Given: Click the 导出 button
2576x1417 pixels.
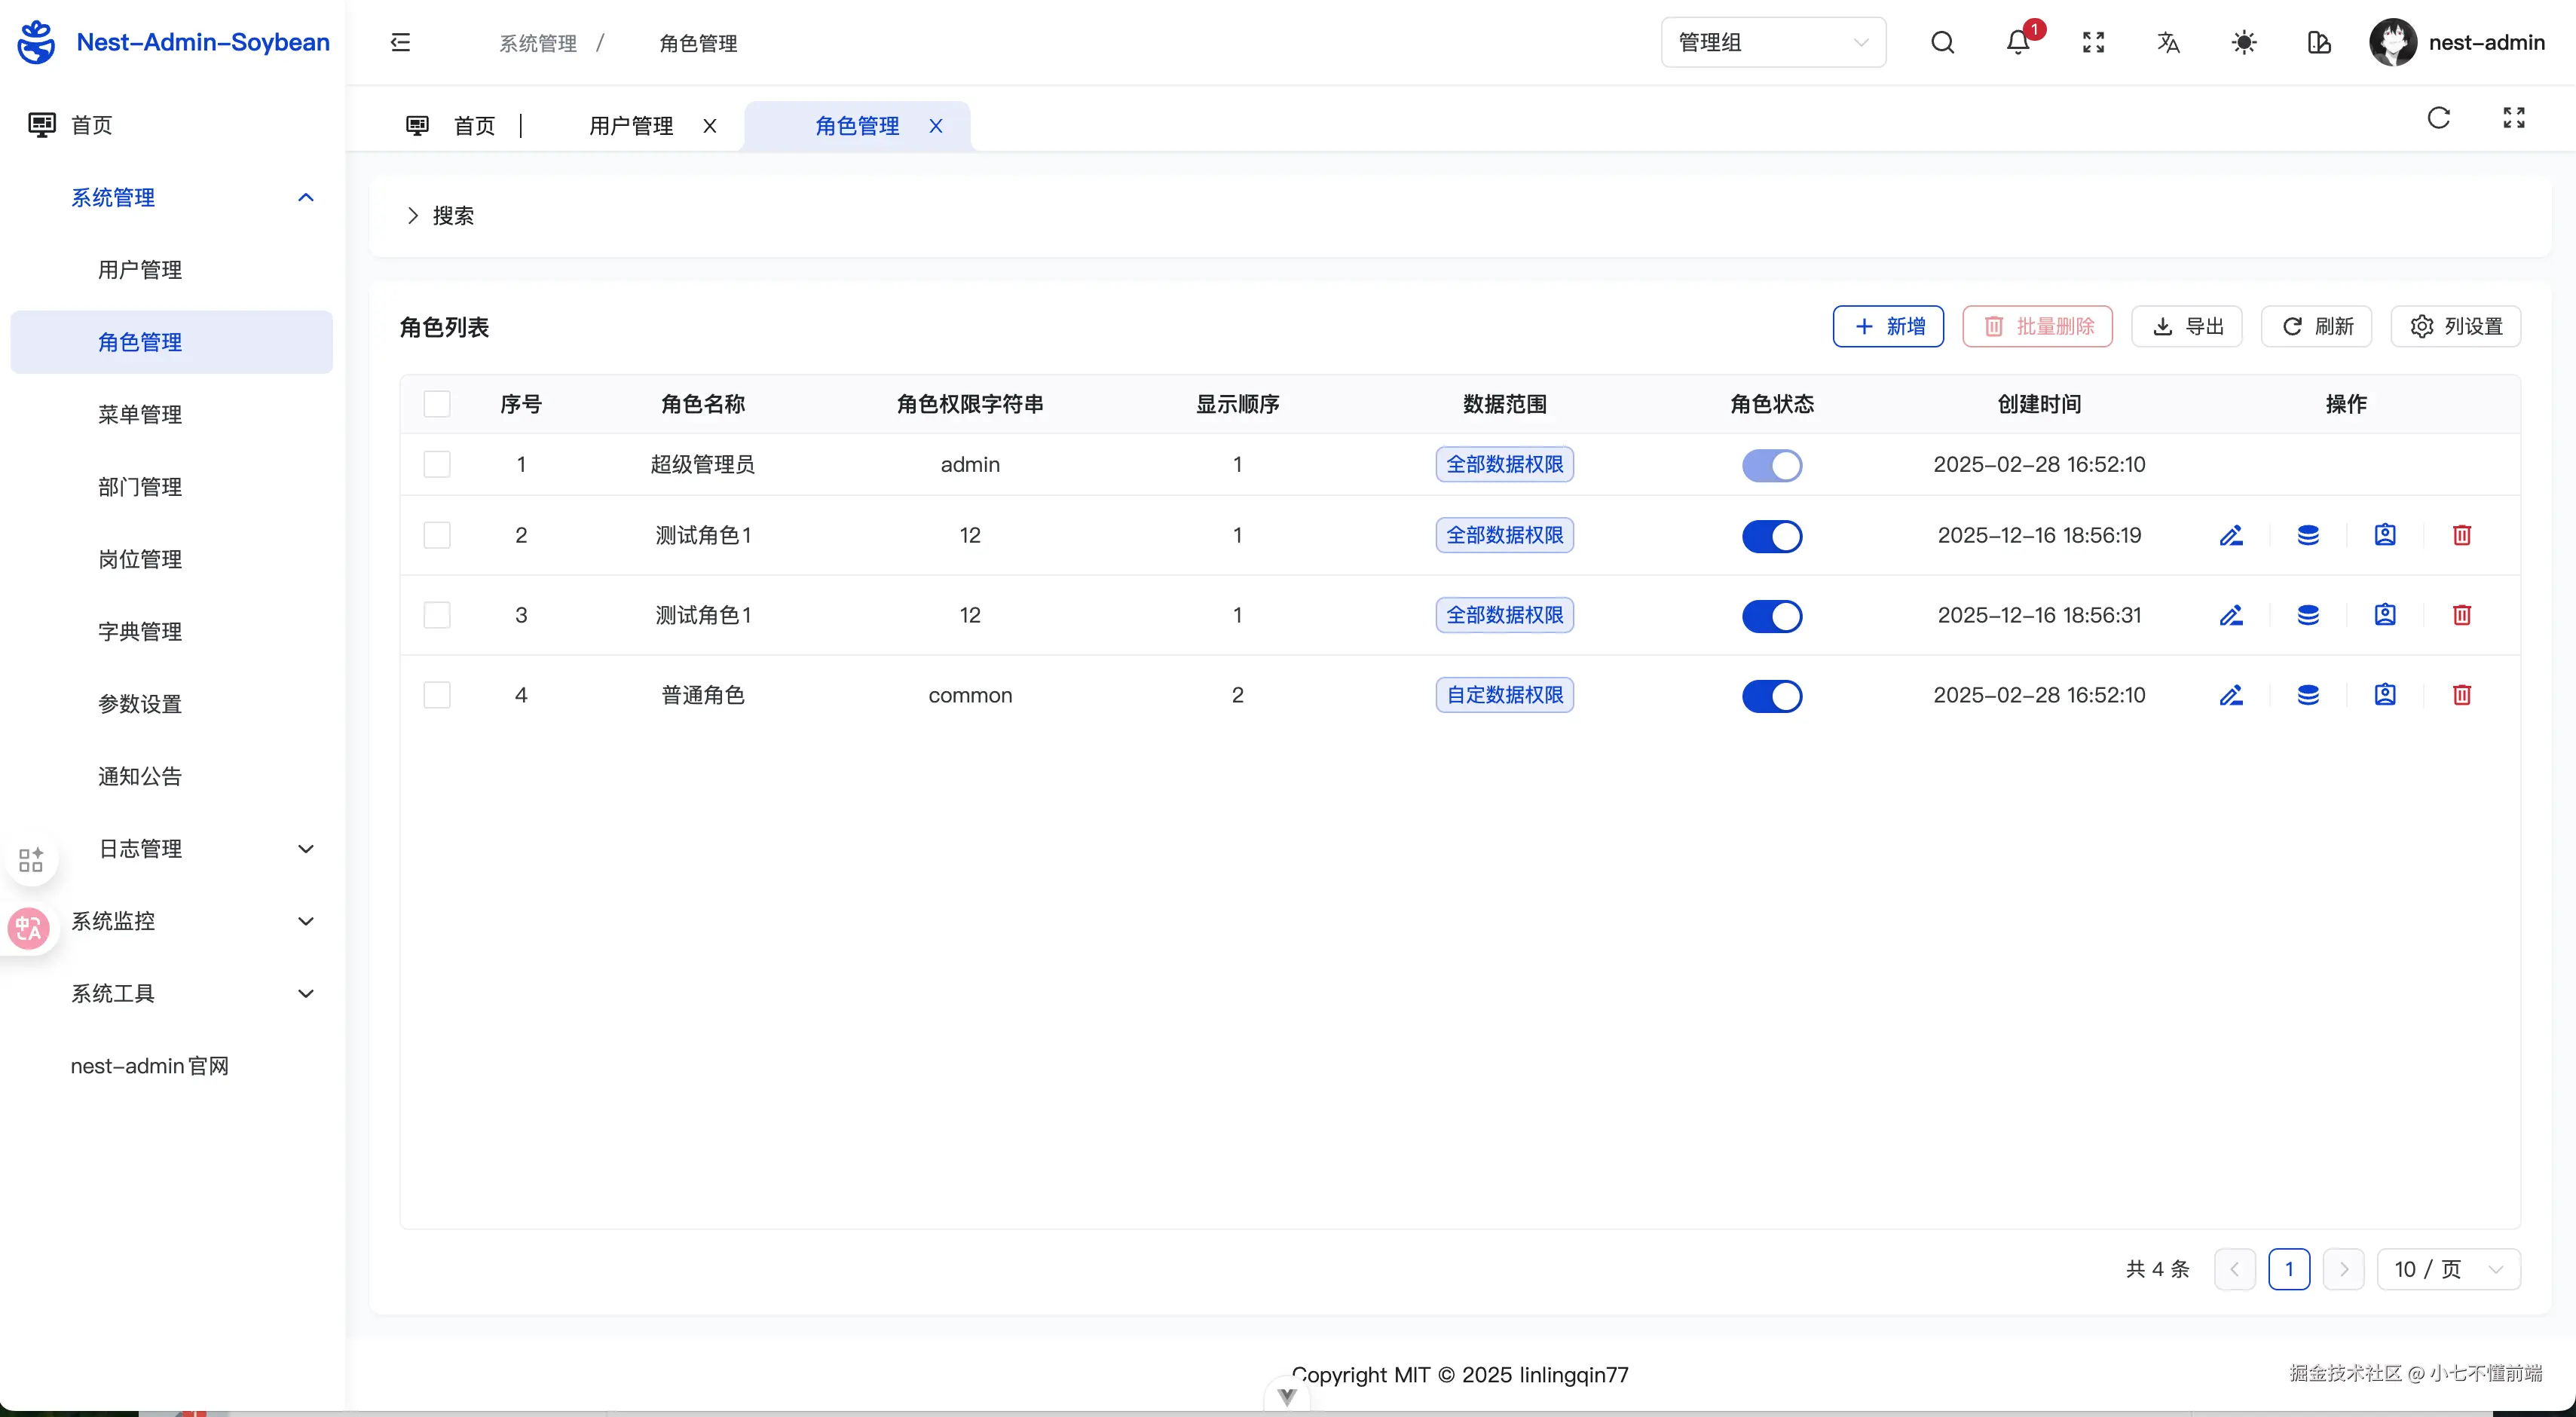Looking at the screenshot, I should pos(2187,327).
